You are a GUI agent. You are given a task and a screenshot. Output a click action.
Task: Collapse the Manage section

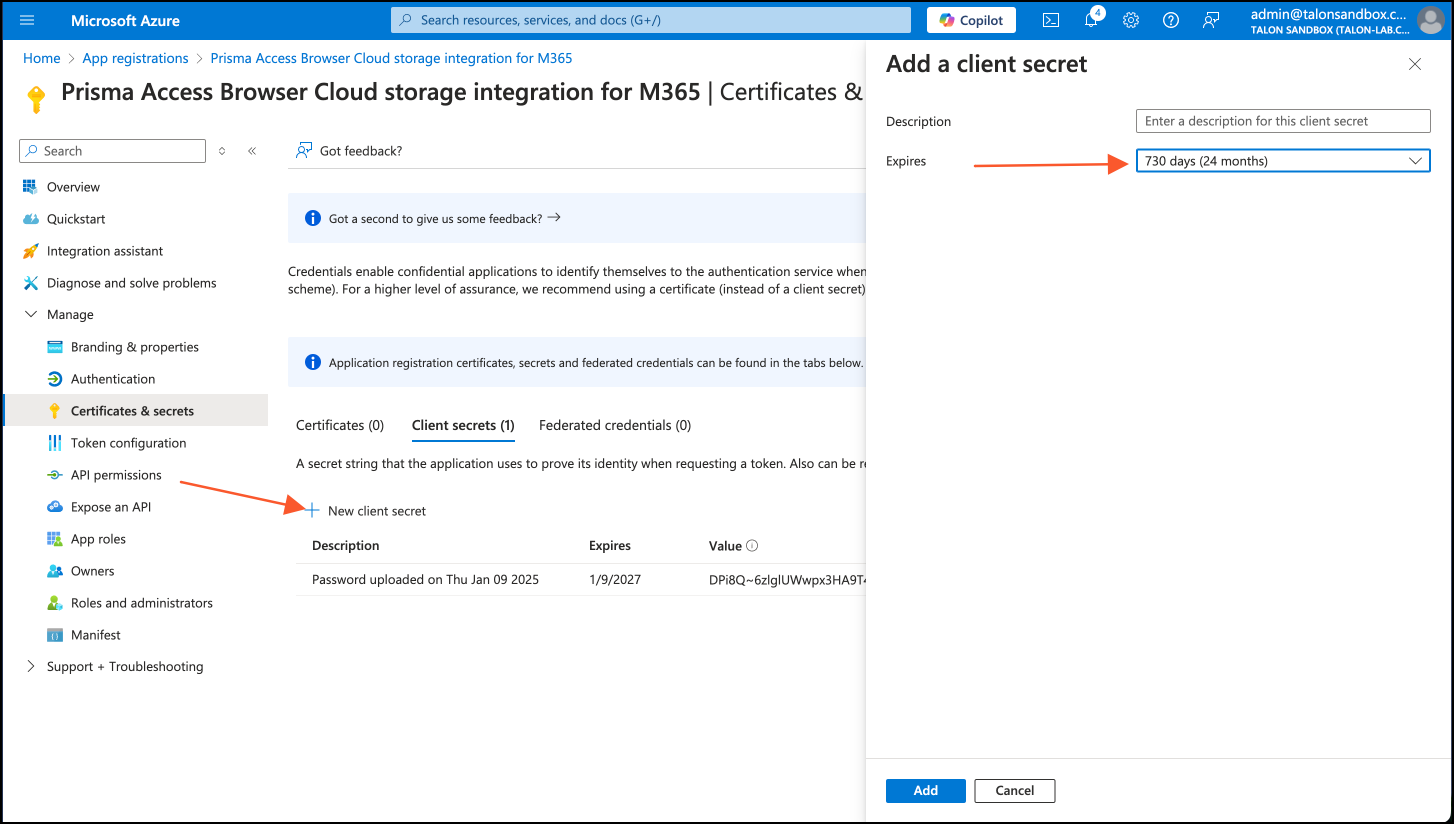[x=31, y=315]
